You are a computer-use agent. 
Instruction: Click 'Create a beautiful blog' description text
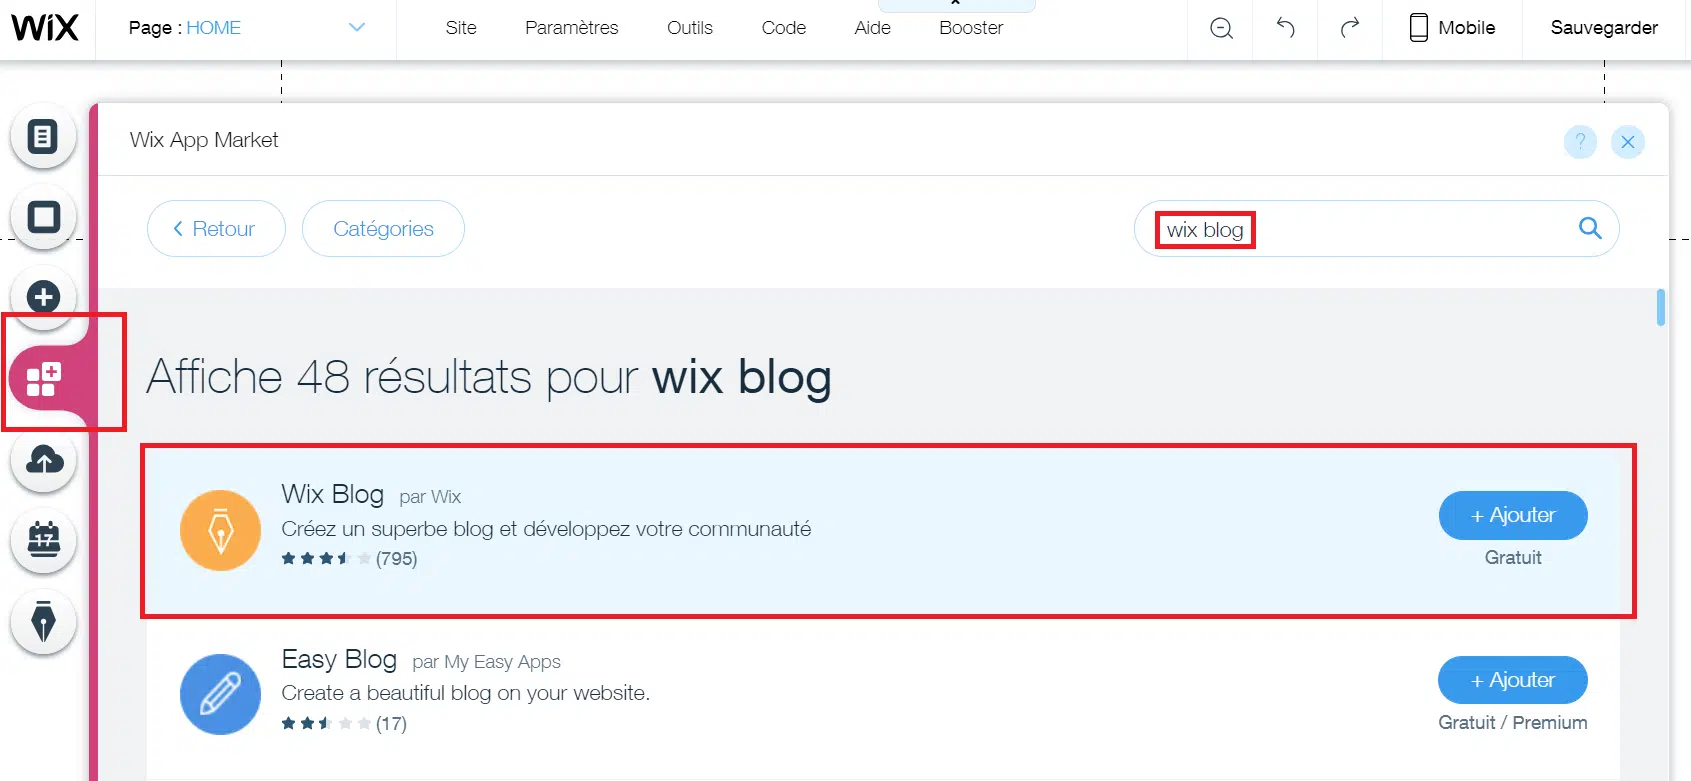(x=466, y=693)
